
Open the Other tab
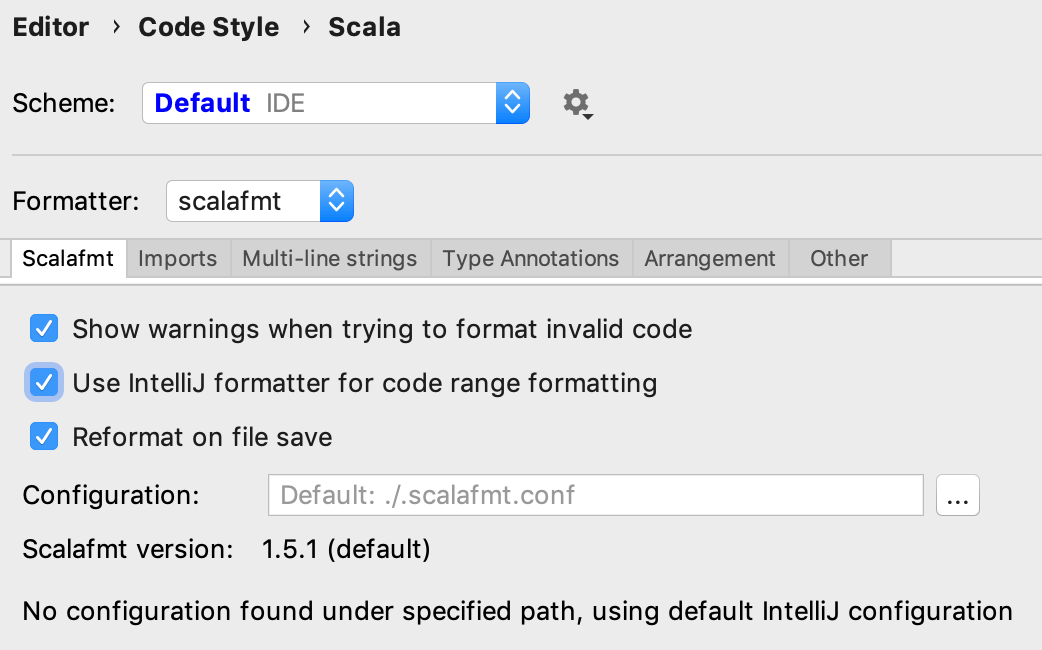[839, 259]
